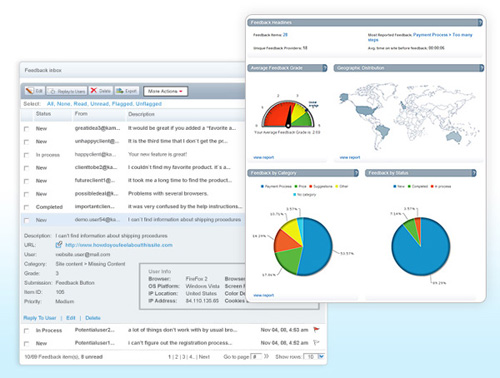Click the feedback grade gauge needle

(289, 116)
